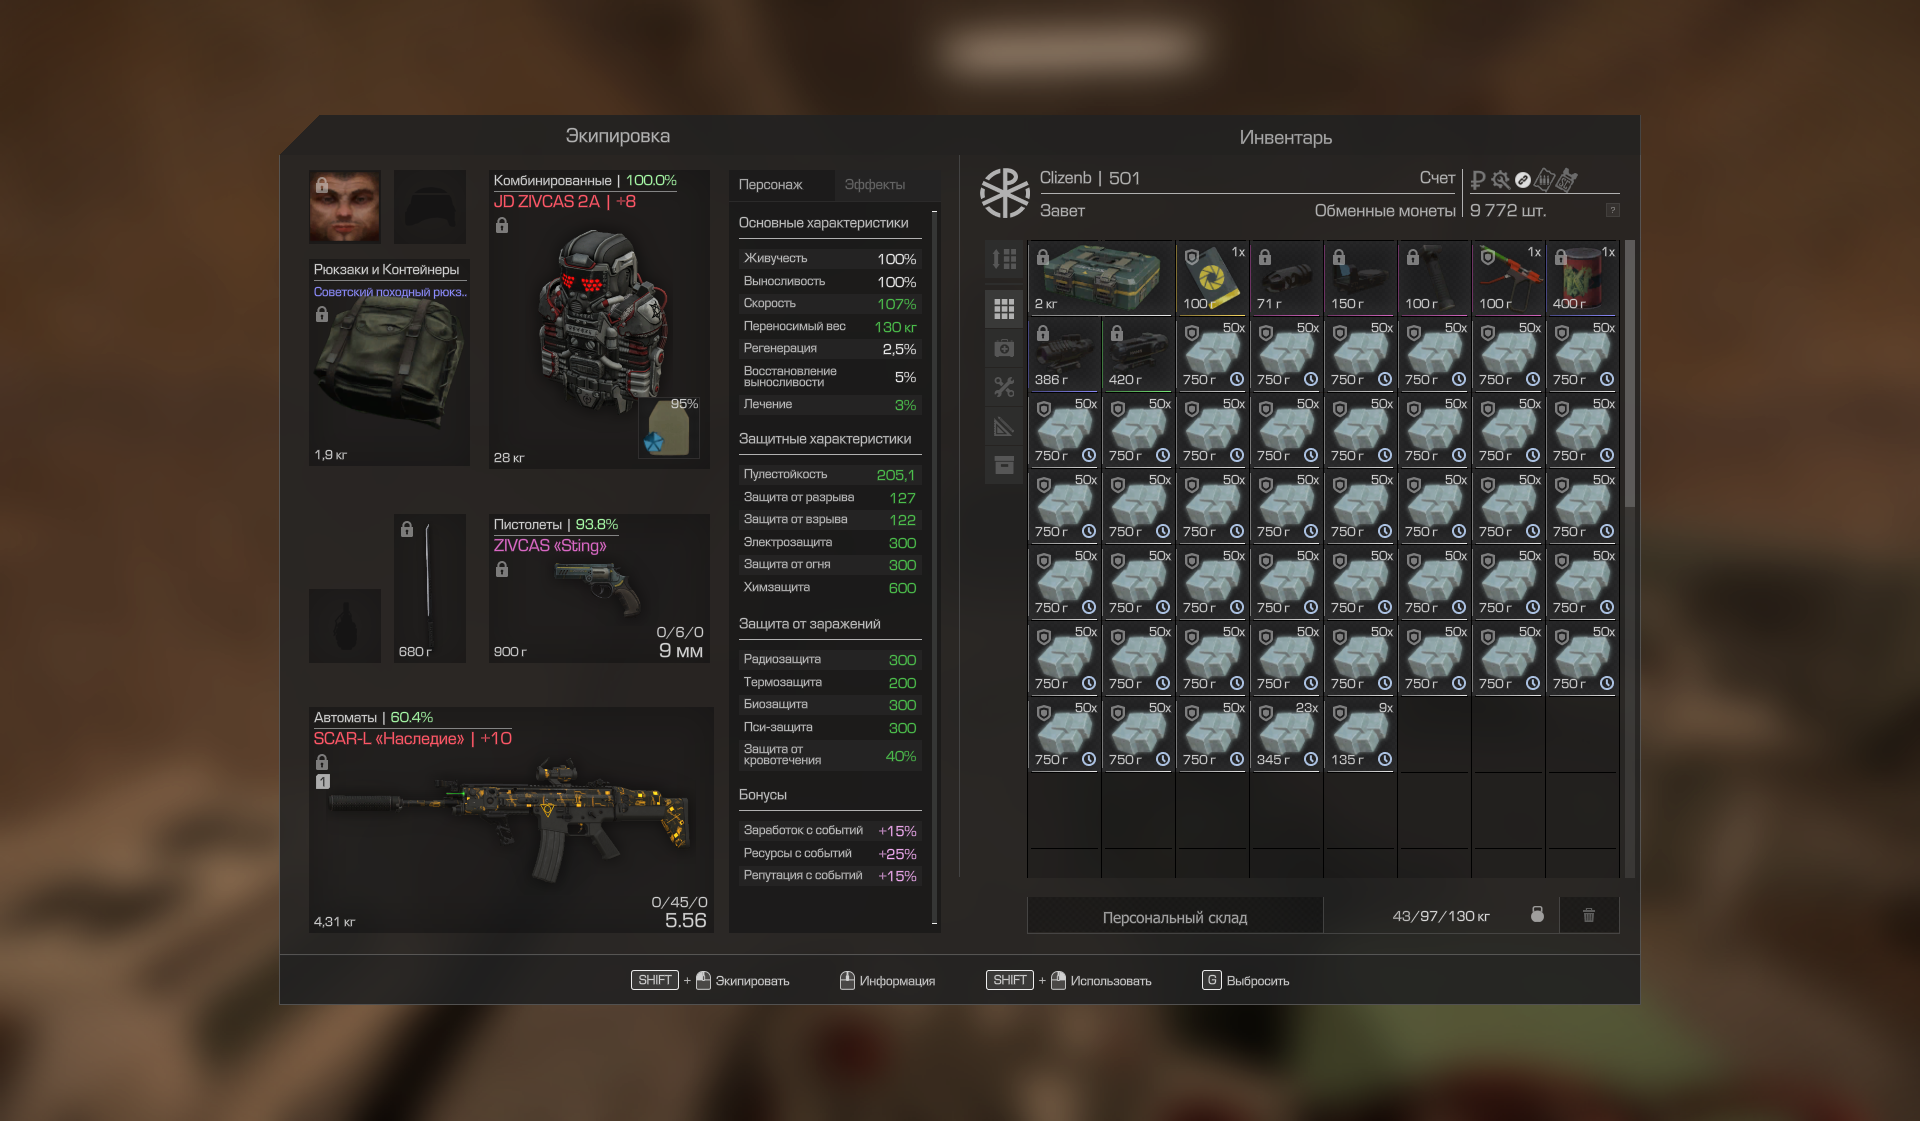
Task: Select the empty helmet slot
Action: [x=430, y=206]
